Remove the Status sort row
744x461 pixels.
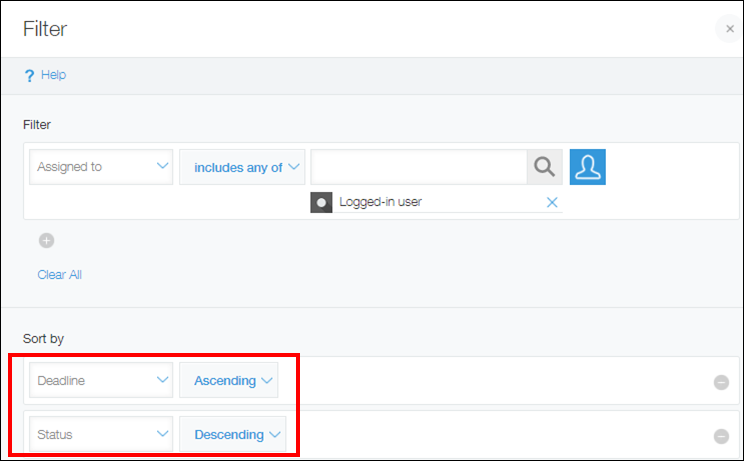[721, 435]
